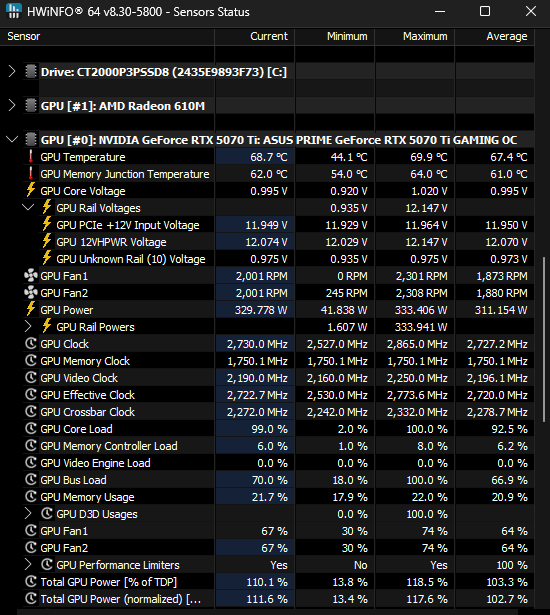Click the maximum GPU Clock value 2,865.0 MHz
Image resolution: width=550 pixels, height=615 pixels.
click(417, 344)
